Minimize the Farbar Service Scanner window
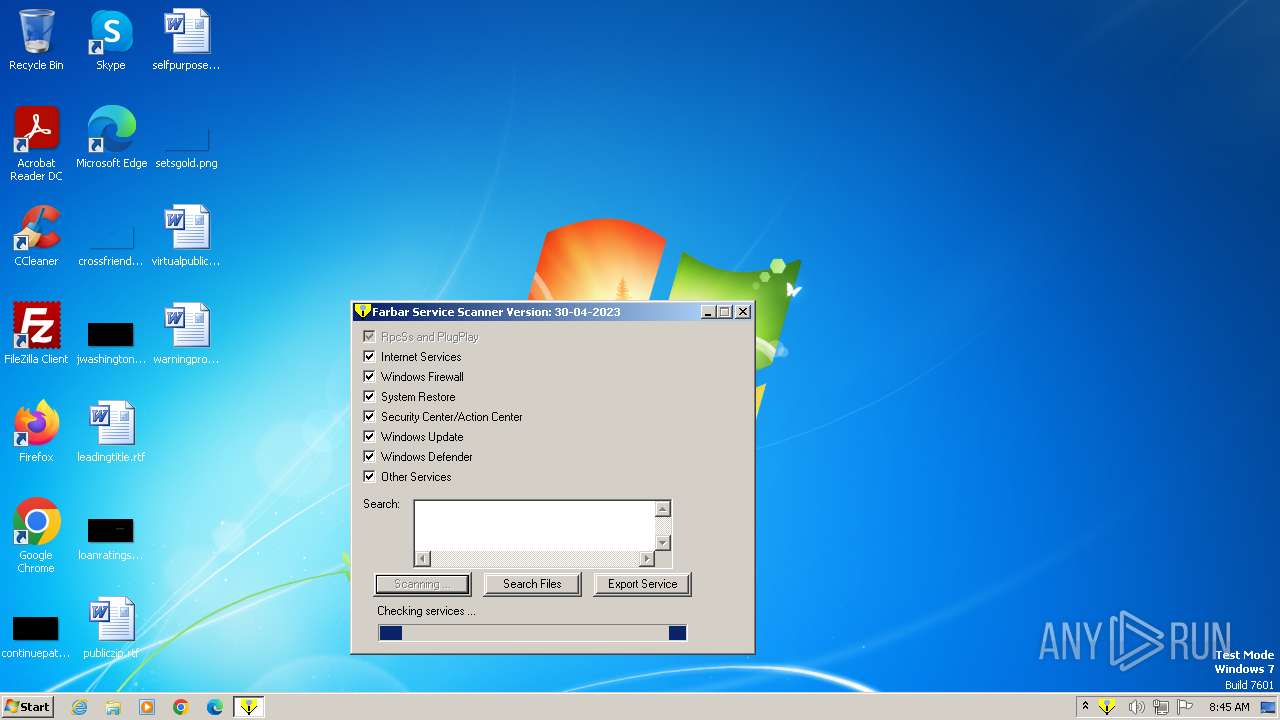The width and height of the screenshot is (1280, 720). pos(708,312)
